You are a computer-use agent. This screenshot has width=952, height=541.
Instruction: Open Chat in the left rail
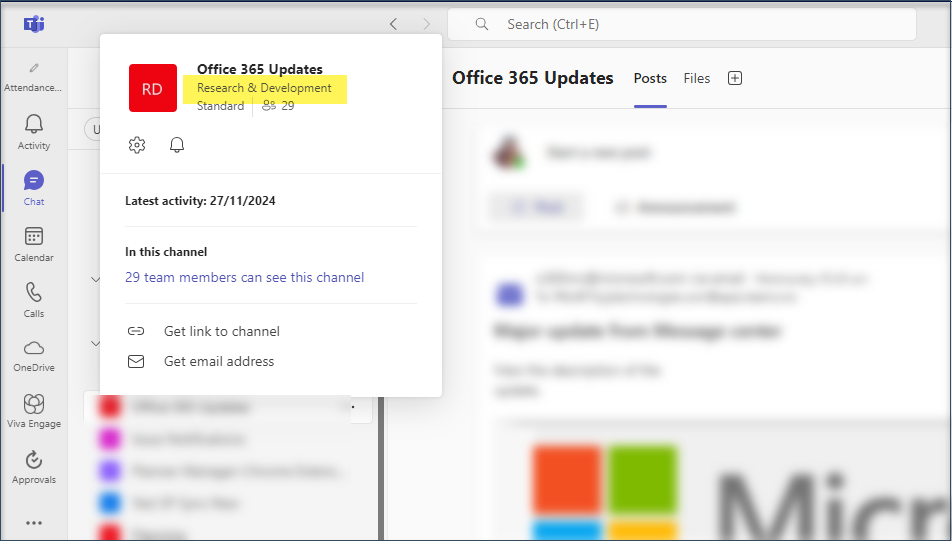point(34,187)
